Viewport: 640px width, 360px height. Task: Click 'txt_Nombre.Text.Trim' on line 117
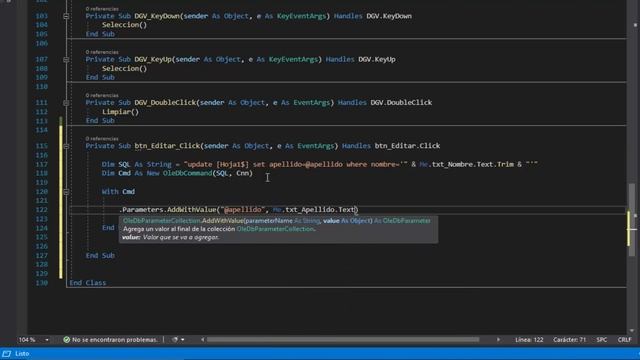tap(473, 164)
